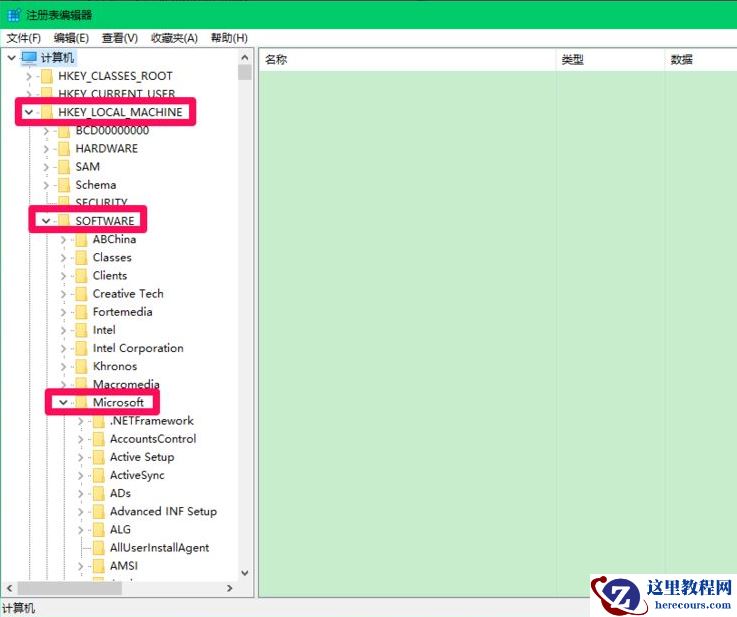
Task: Expand the HKEY_CLASSES_ROOT arrow
Action: pos(29,76)
